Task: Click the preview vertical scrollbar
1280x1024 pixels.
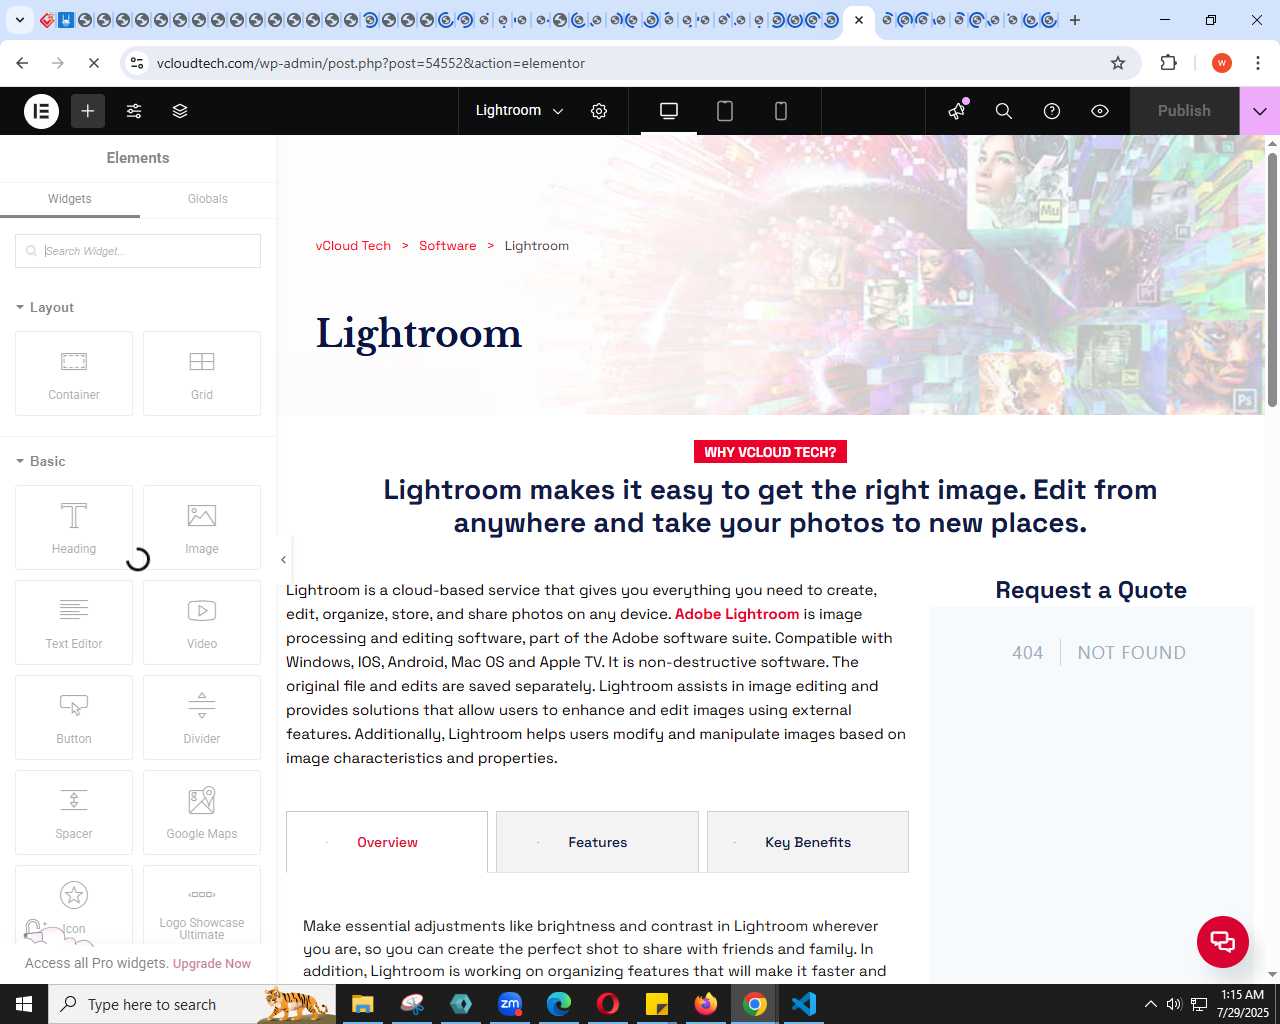Action: pos(1272,280)
